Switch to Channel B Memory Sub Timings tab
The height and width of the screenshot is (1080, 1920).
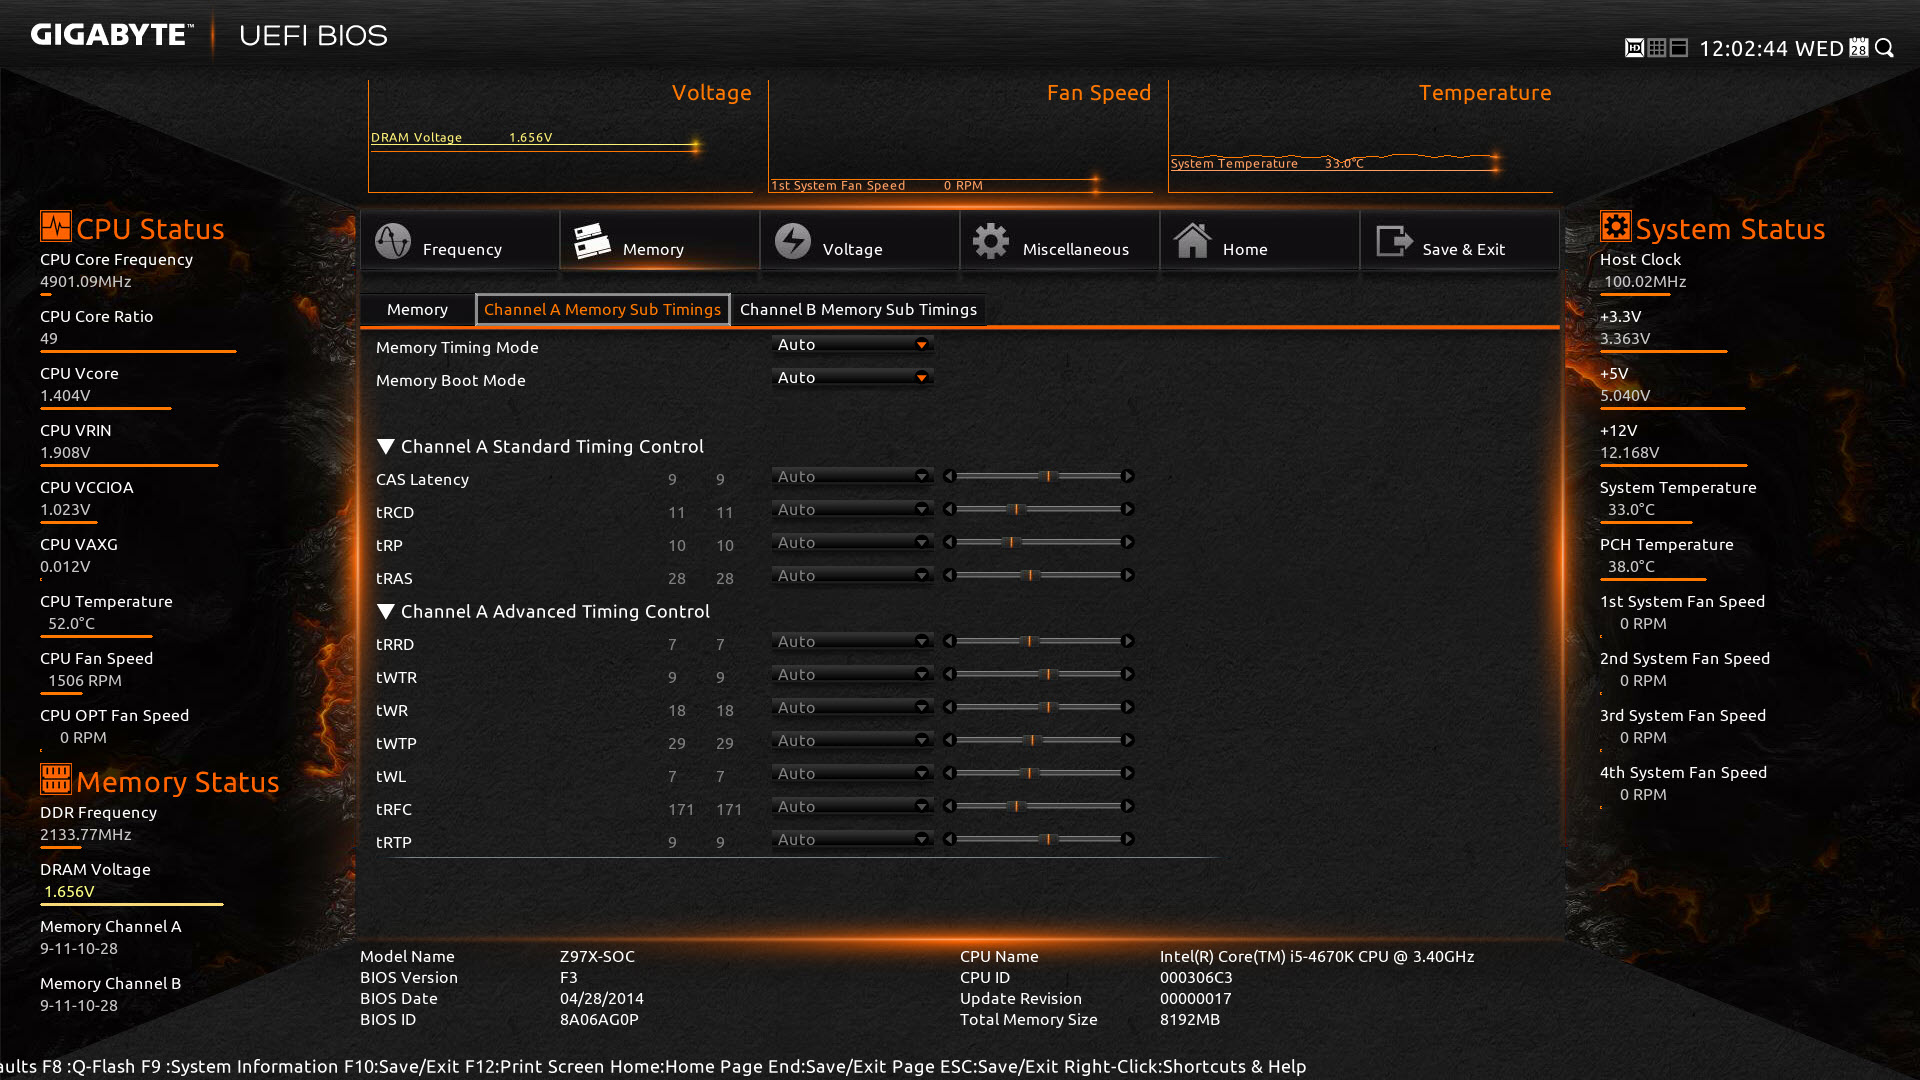[858, 310]
